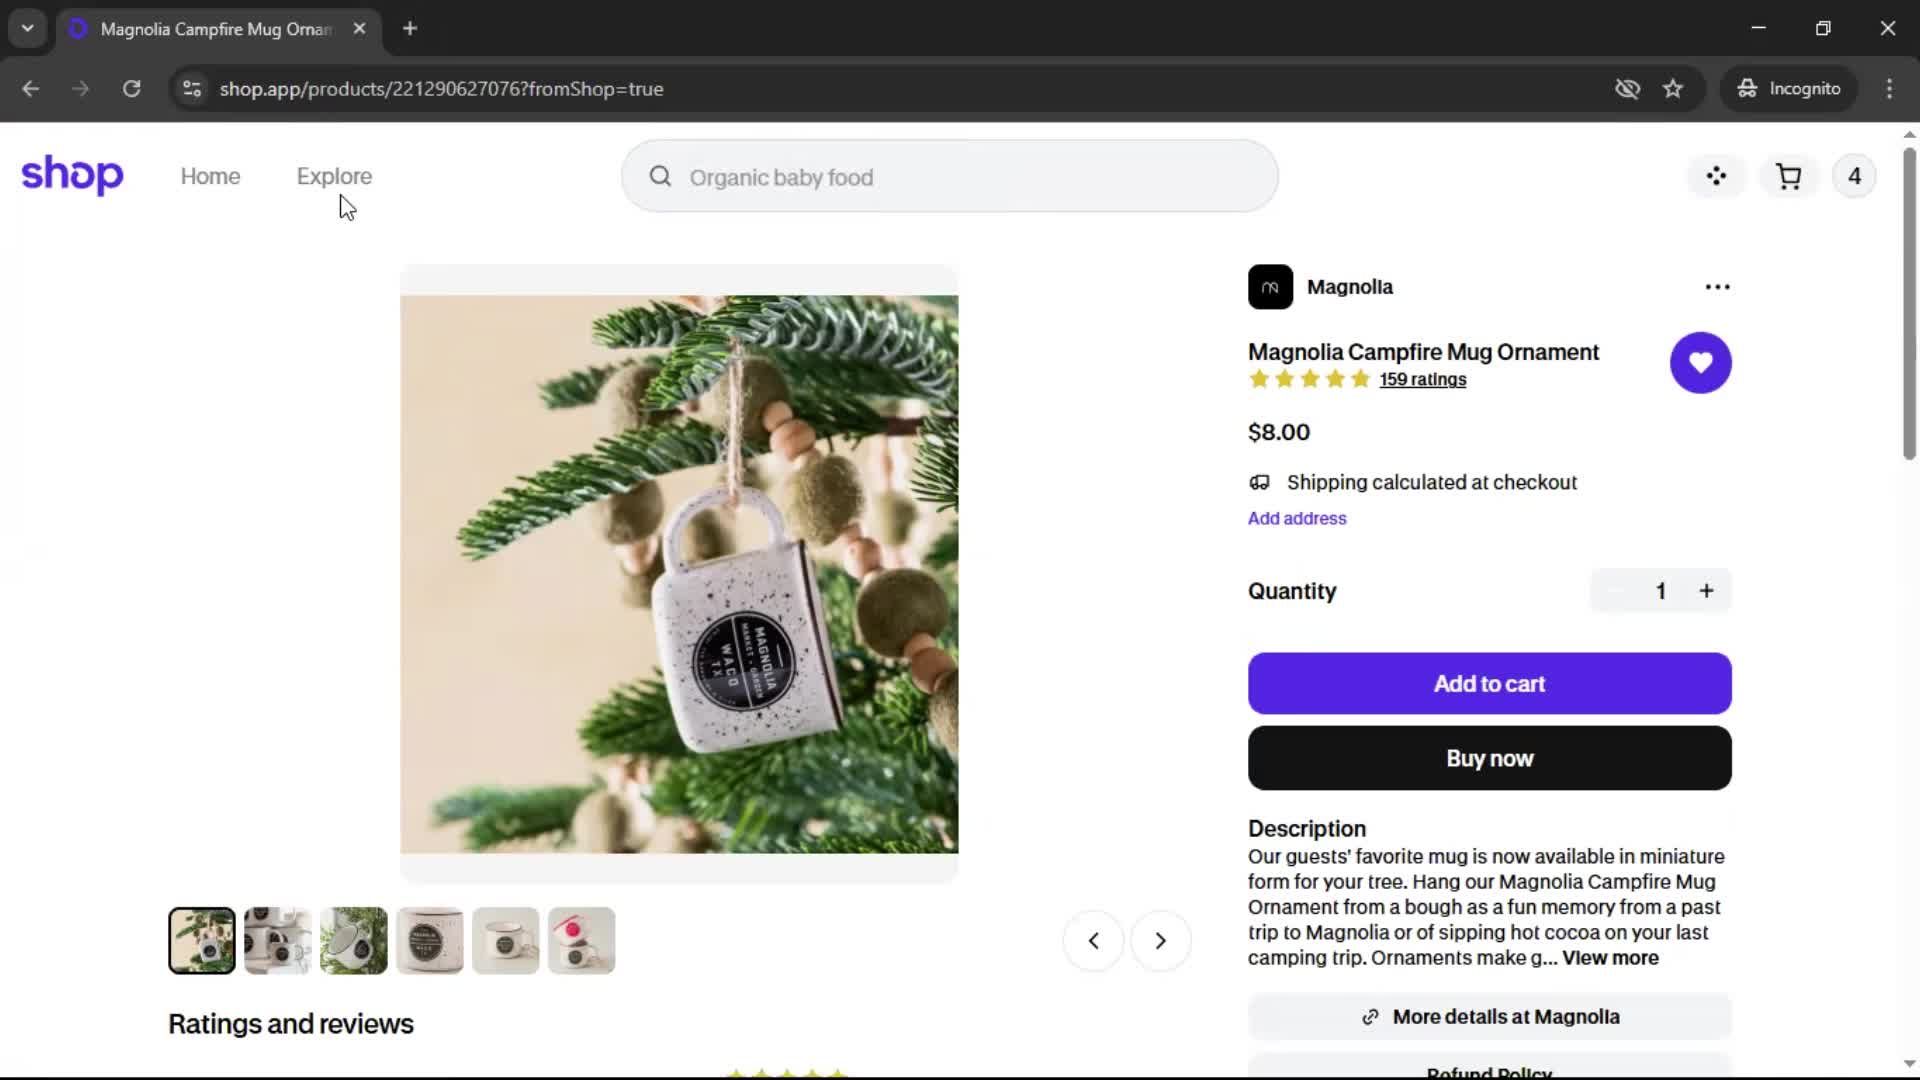
Task: Expand the description with View more
Action: point(1610,958)
